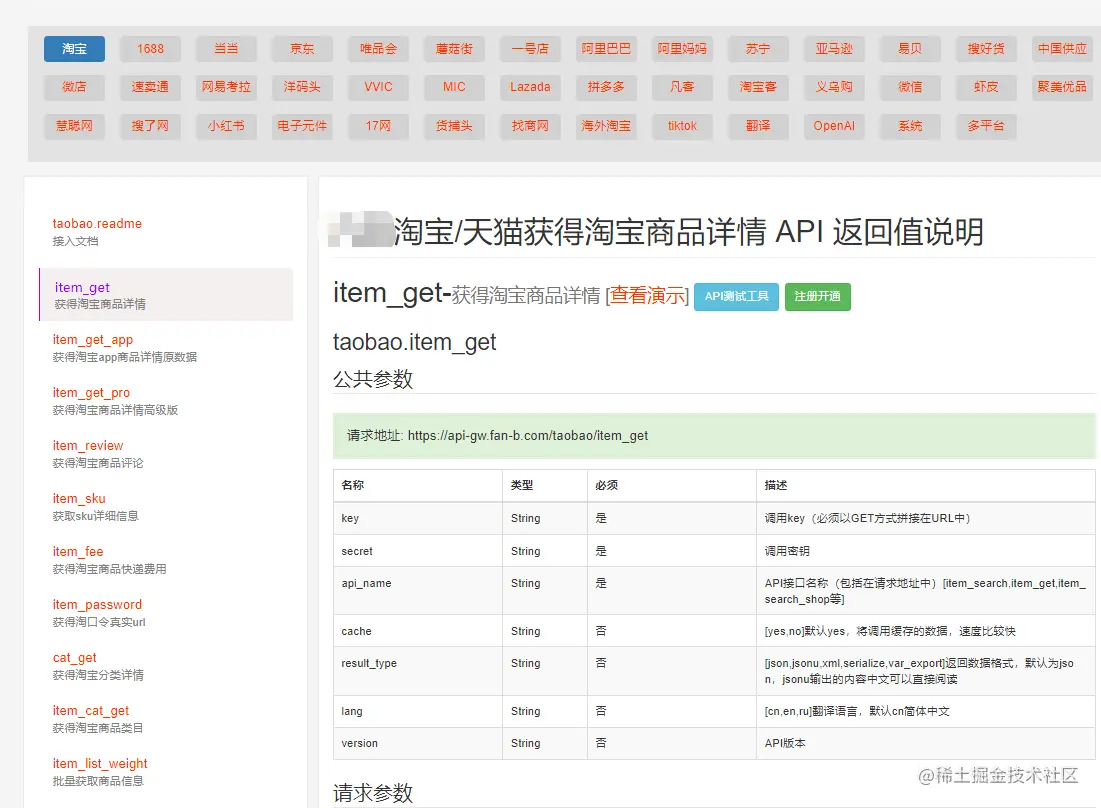Open the 电子元件 tab
Image resolution: width=1101 pixels, height=808 pixels.
302,126
